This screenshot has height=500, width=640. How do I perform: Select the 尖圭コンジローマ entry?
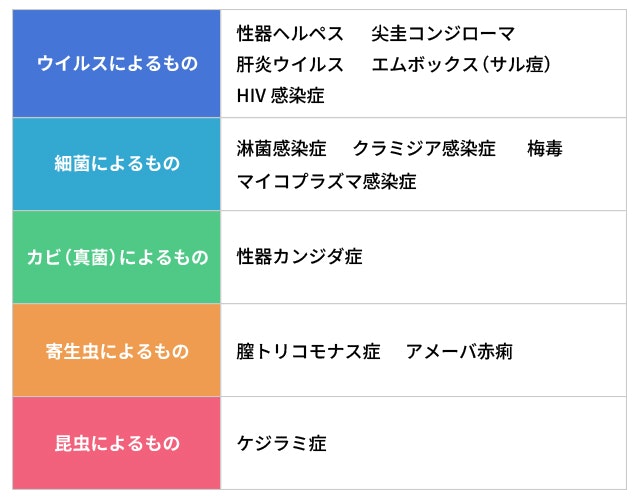coord(443,34)
